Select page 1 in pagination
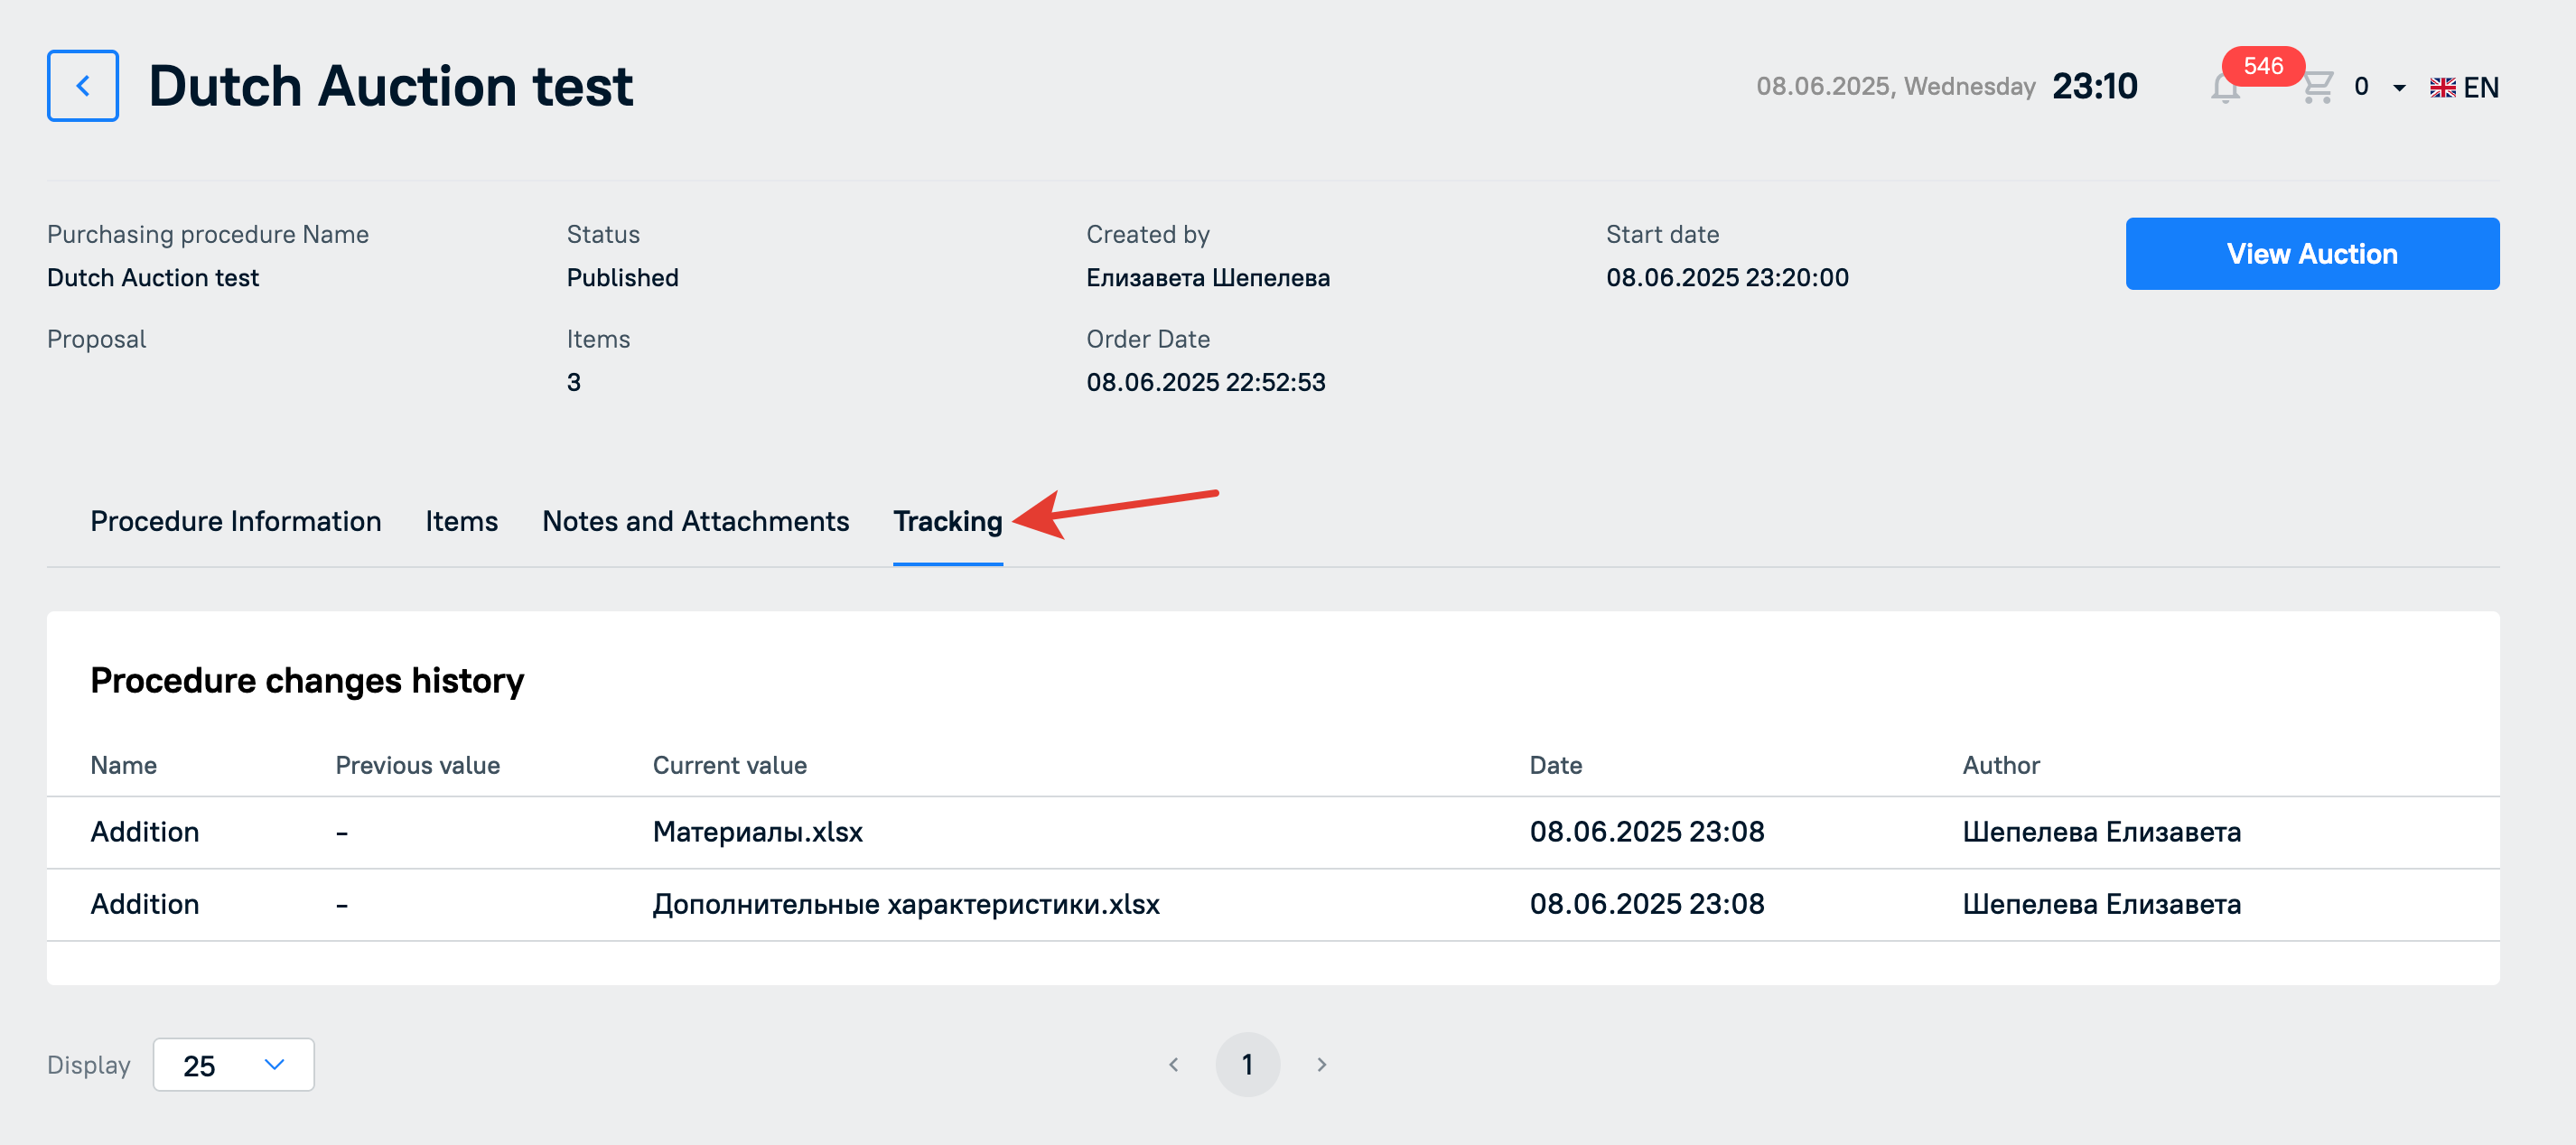Screen dimensions: 2576x1145 [x=1247, y=1065]
